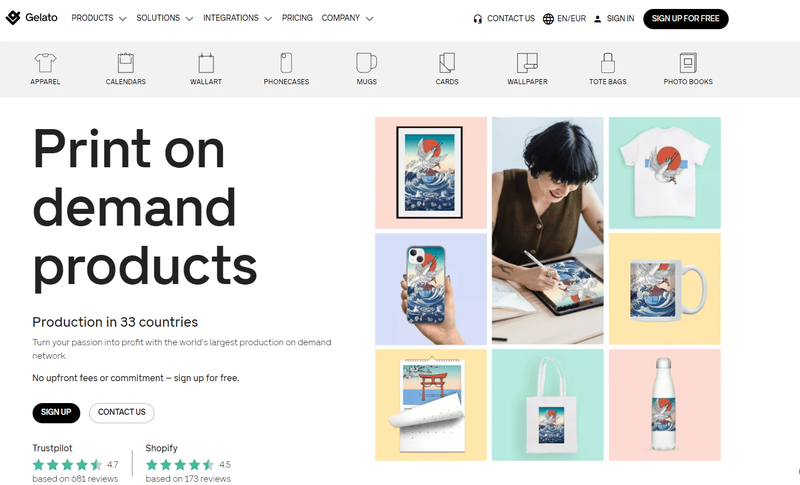
Task: Select the Wallpaper category icon
Action: click(x=527, y=63)
